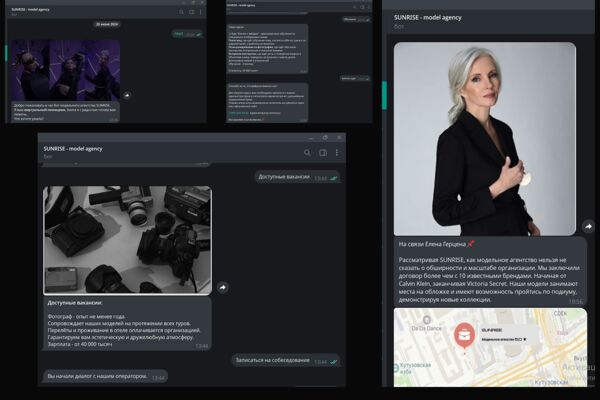
Task: Select 'Вы начали диалог с нашим оператором.' message
Action: [x=105, y=377]
